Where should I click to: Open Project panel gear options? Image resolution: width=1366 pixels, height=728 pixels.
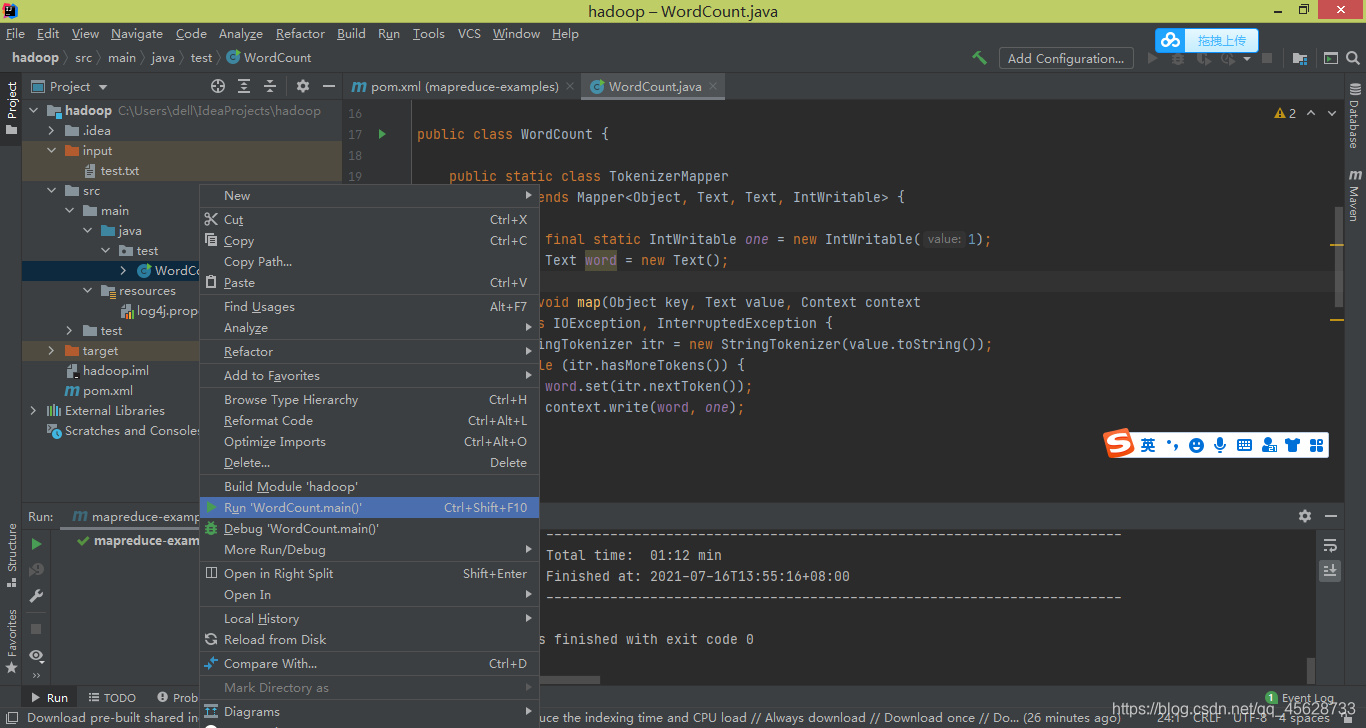(303, 86)
